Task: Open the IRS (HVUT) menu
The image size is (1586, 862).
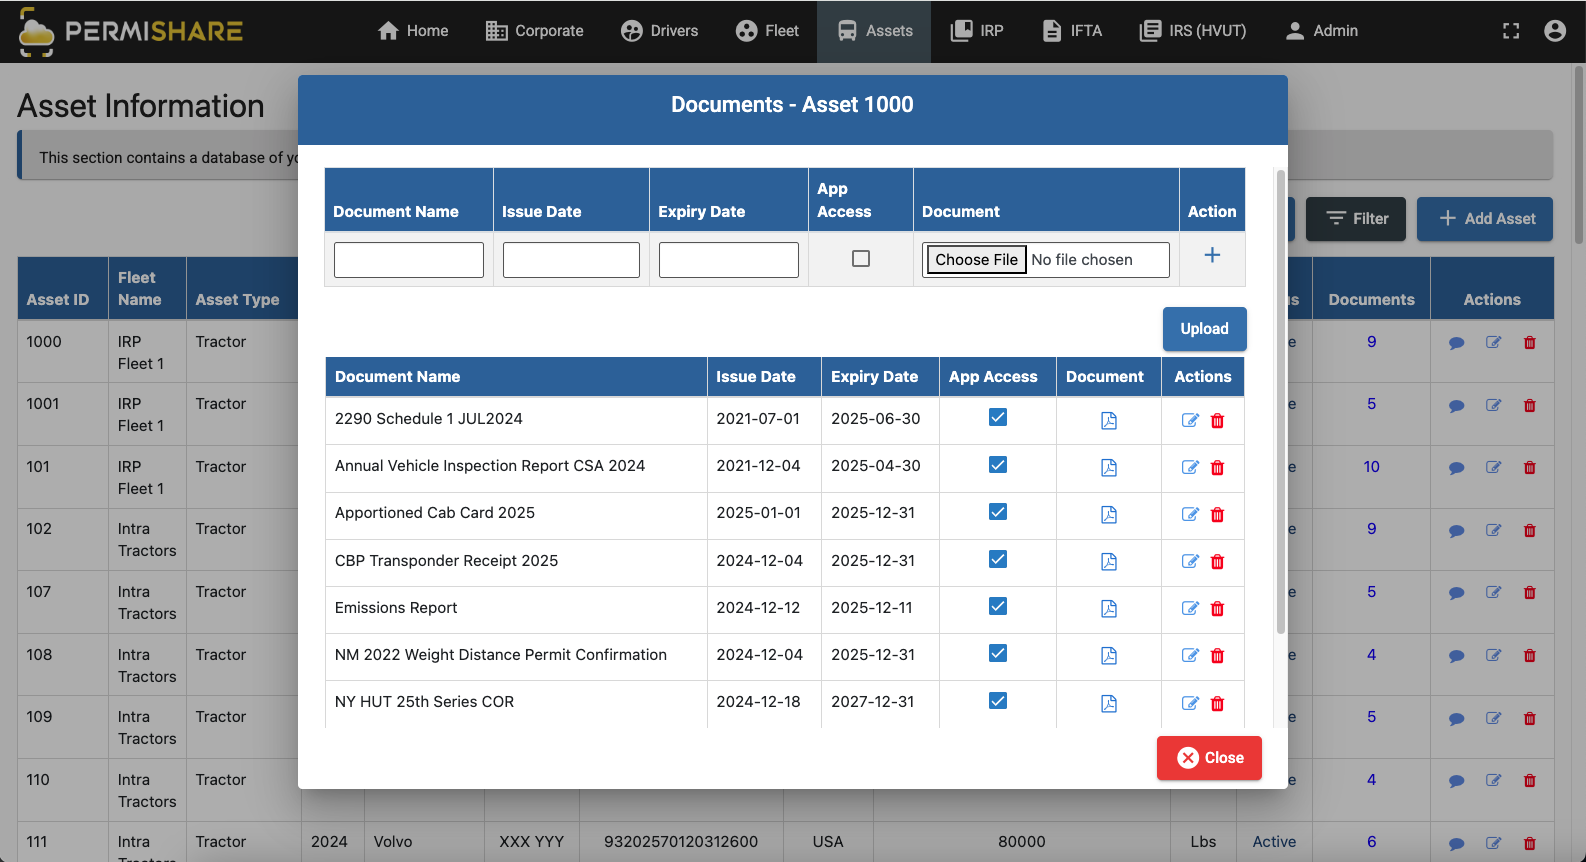Action: 1193,31
